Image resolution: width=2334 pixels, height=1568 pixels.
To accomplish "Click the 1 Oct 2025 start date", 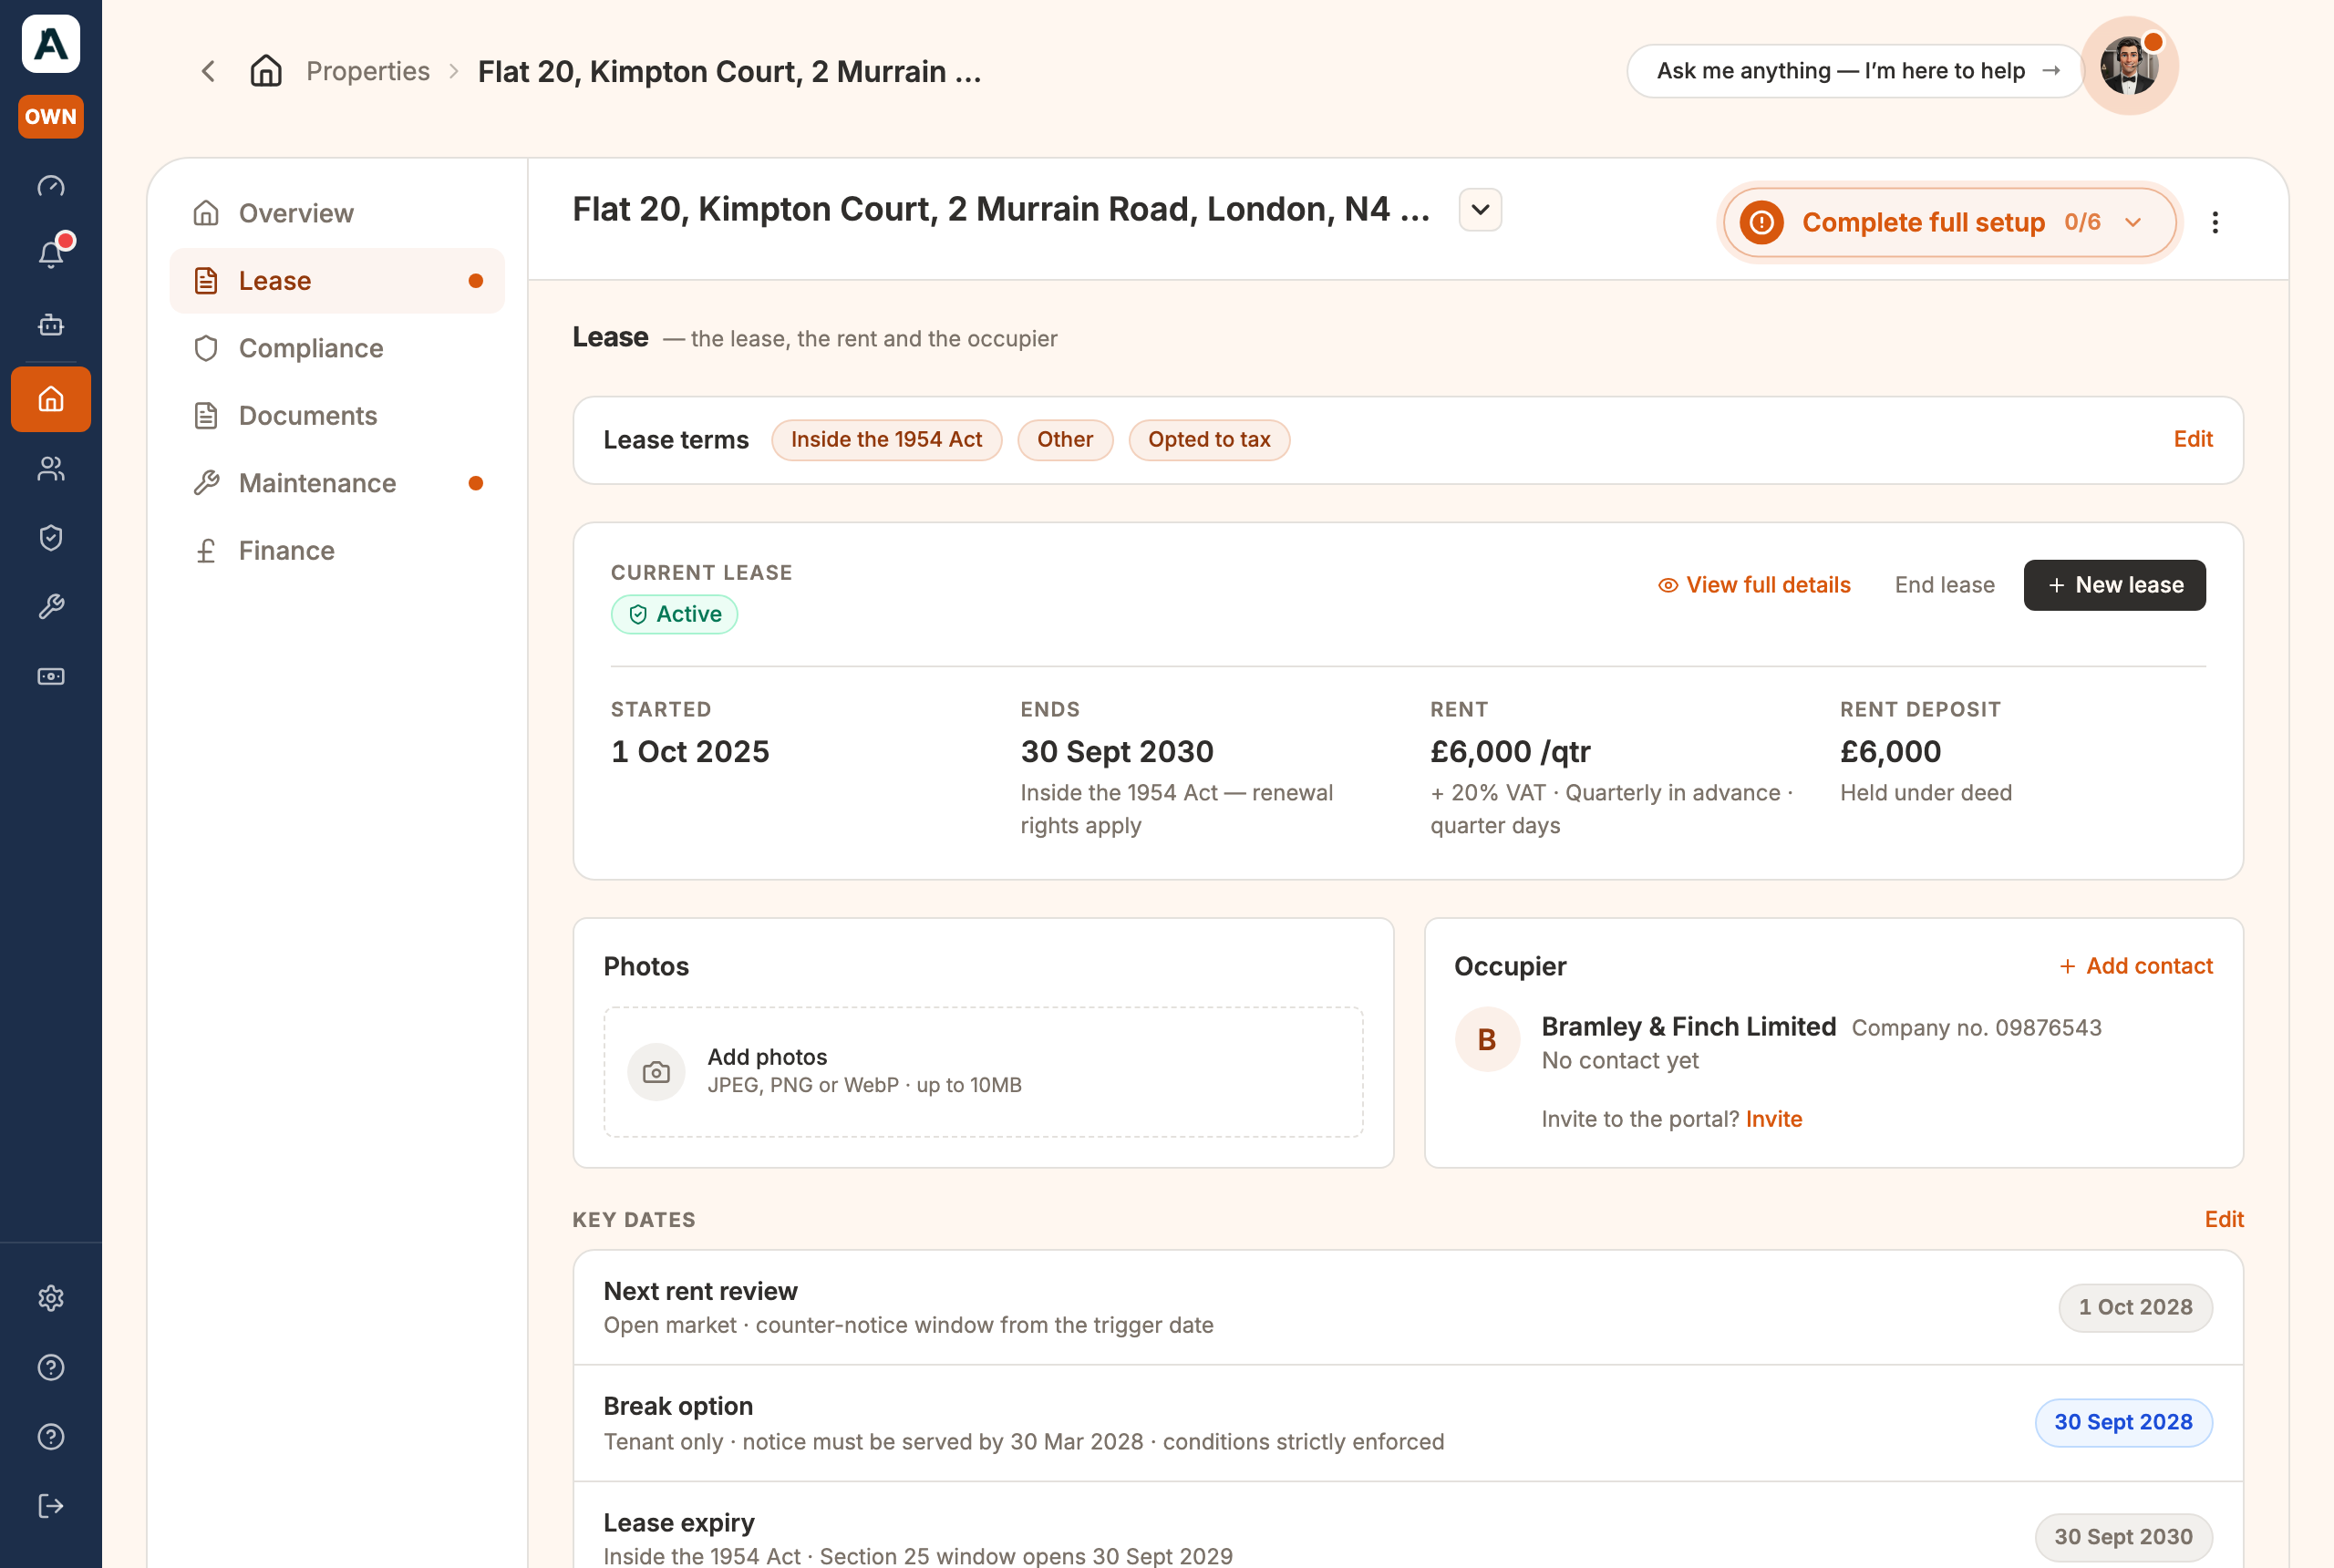I will [690, 752].
